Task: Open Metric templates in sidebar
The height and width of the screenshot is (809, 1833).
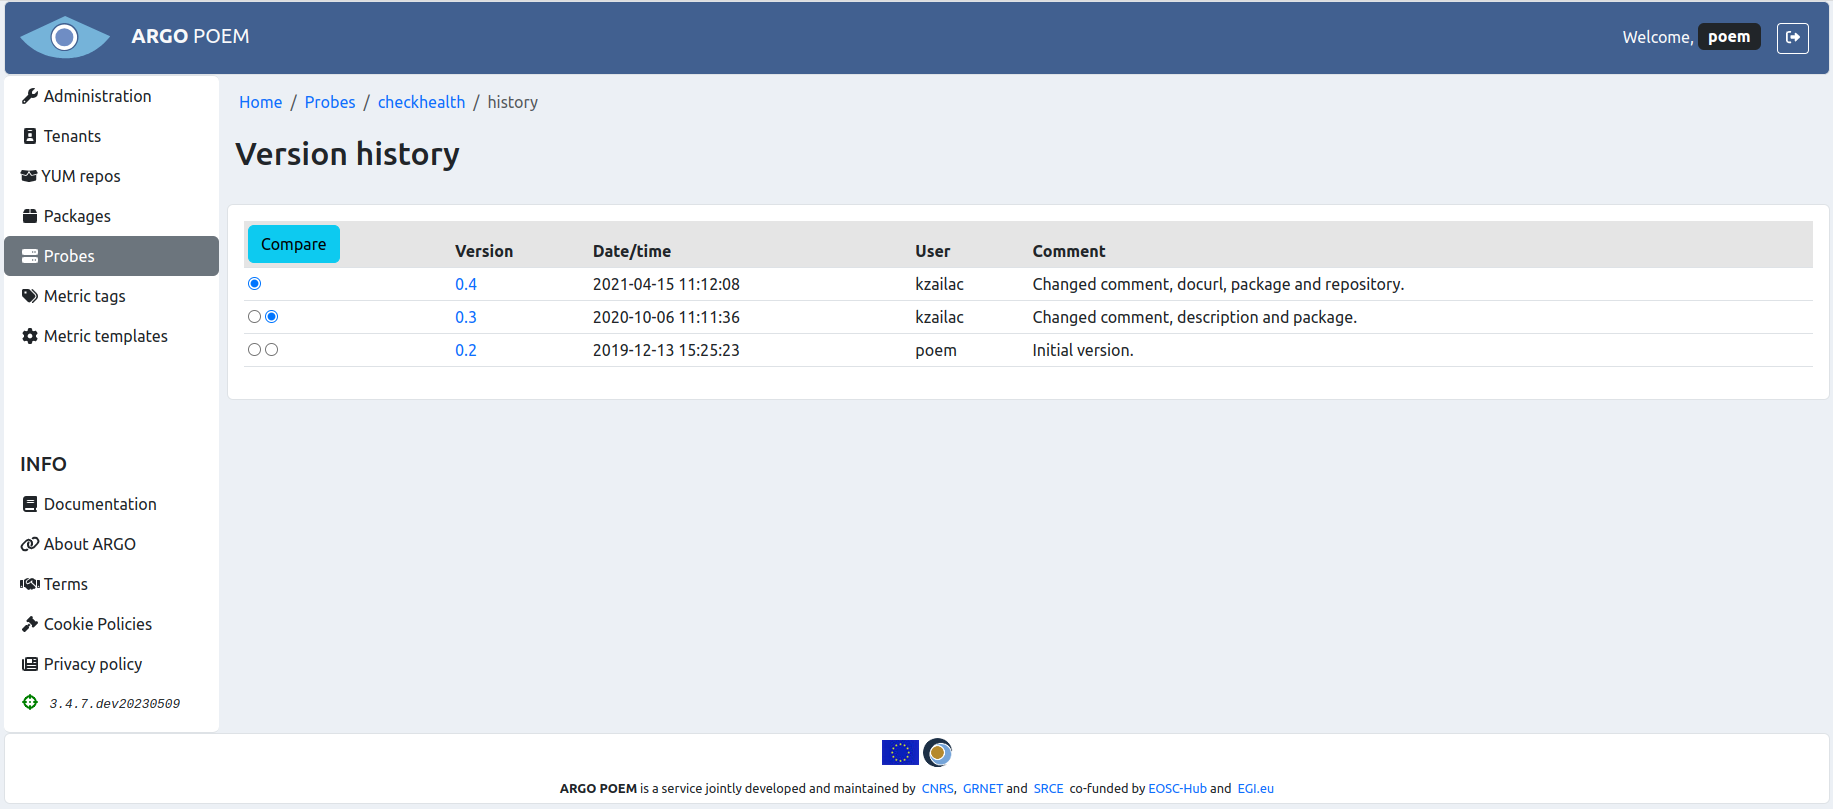Action: click(112, 336)
